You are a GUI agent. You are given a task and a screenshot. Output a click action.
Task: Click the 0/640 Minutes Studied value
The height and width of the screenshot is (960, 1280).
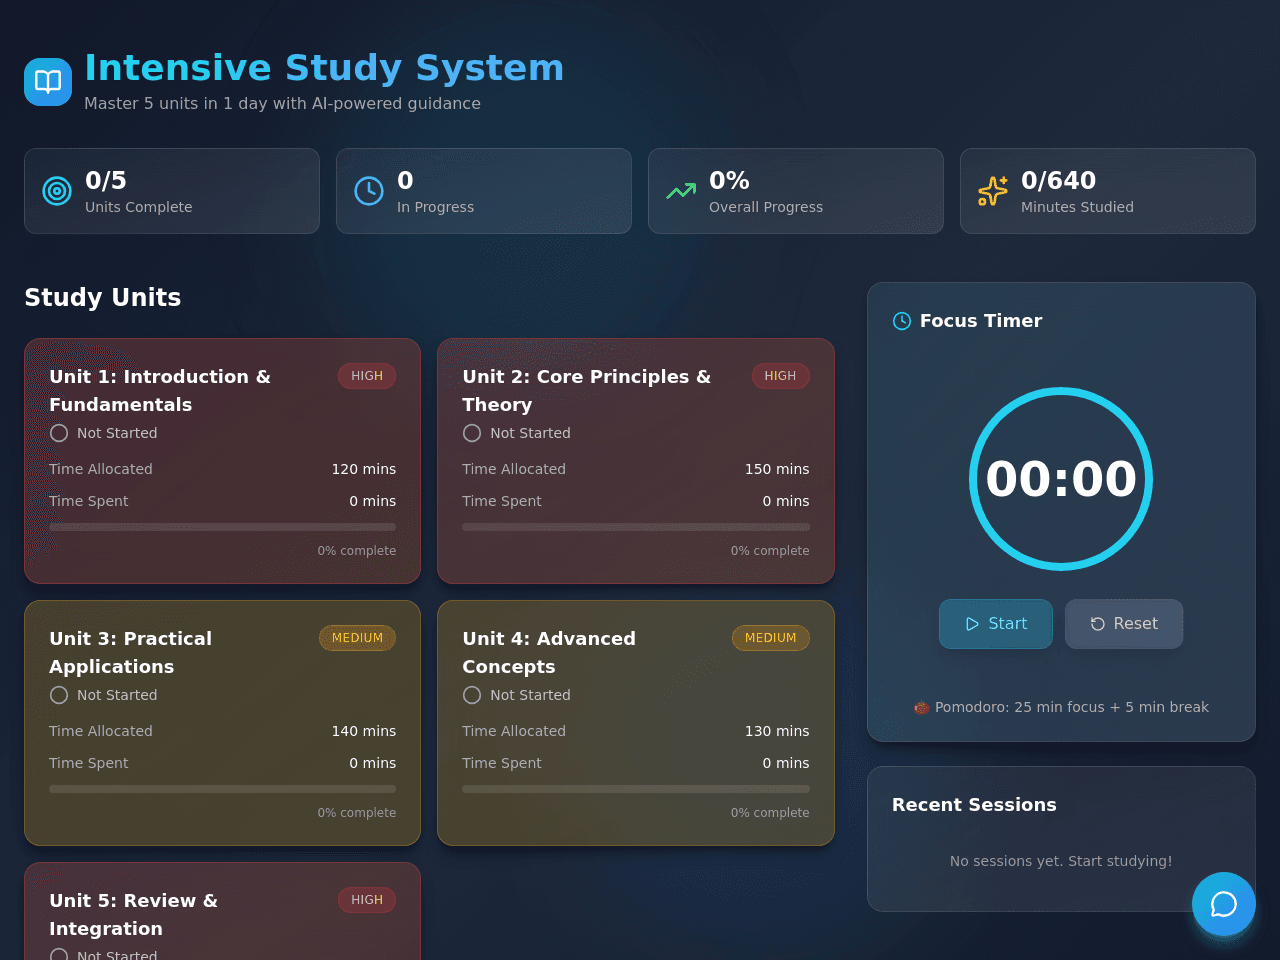(1058, 181)
